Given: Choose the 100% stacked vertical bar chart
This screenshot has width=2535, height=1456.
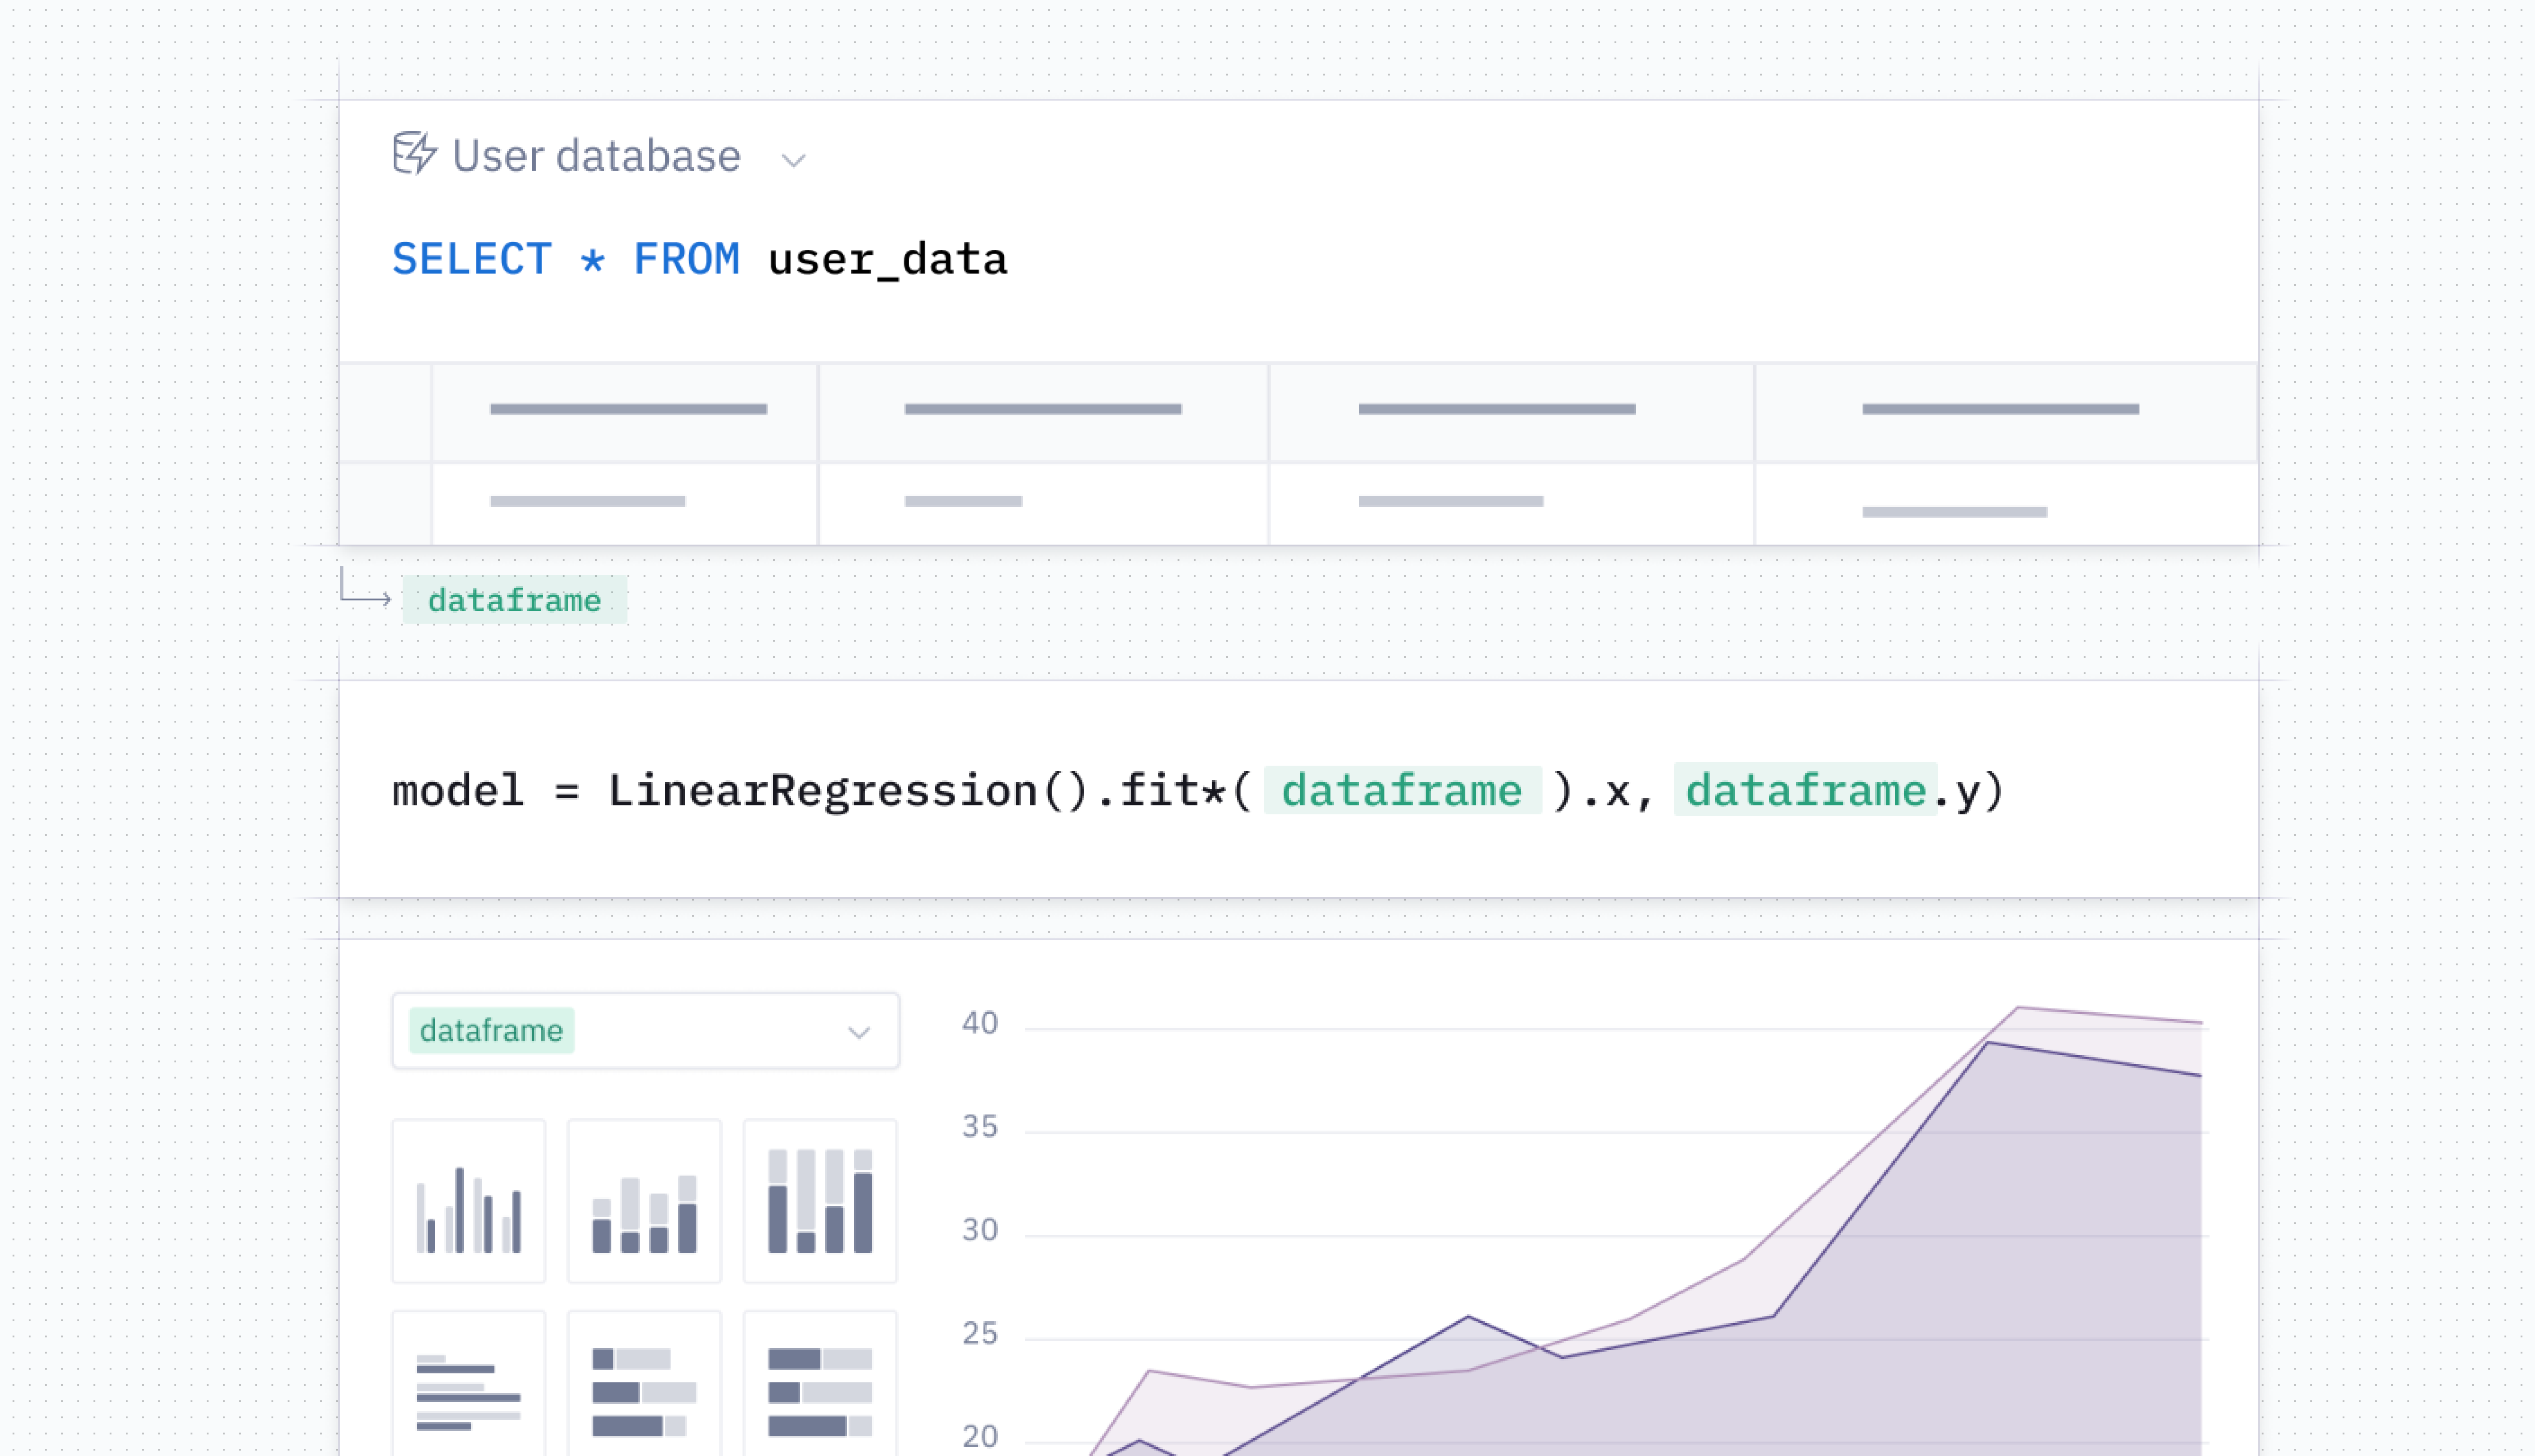Looking at the screenshot, I should (x=820, y=1201).
